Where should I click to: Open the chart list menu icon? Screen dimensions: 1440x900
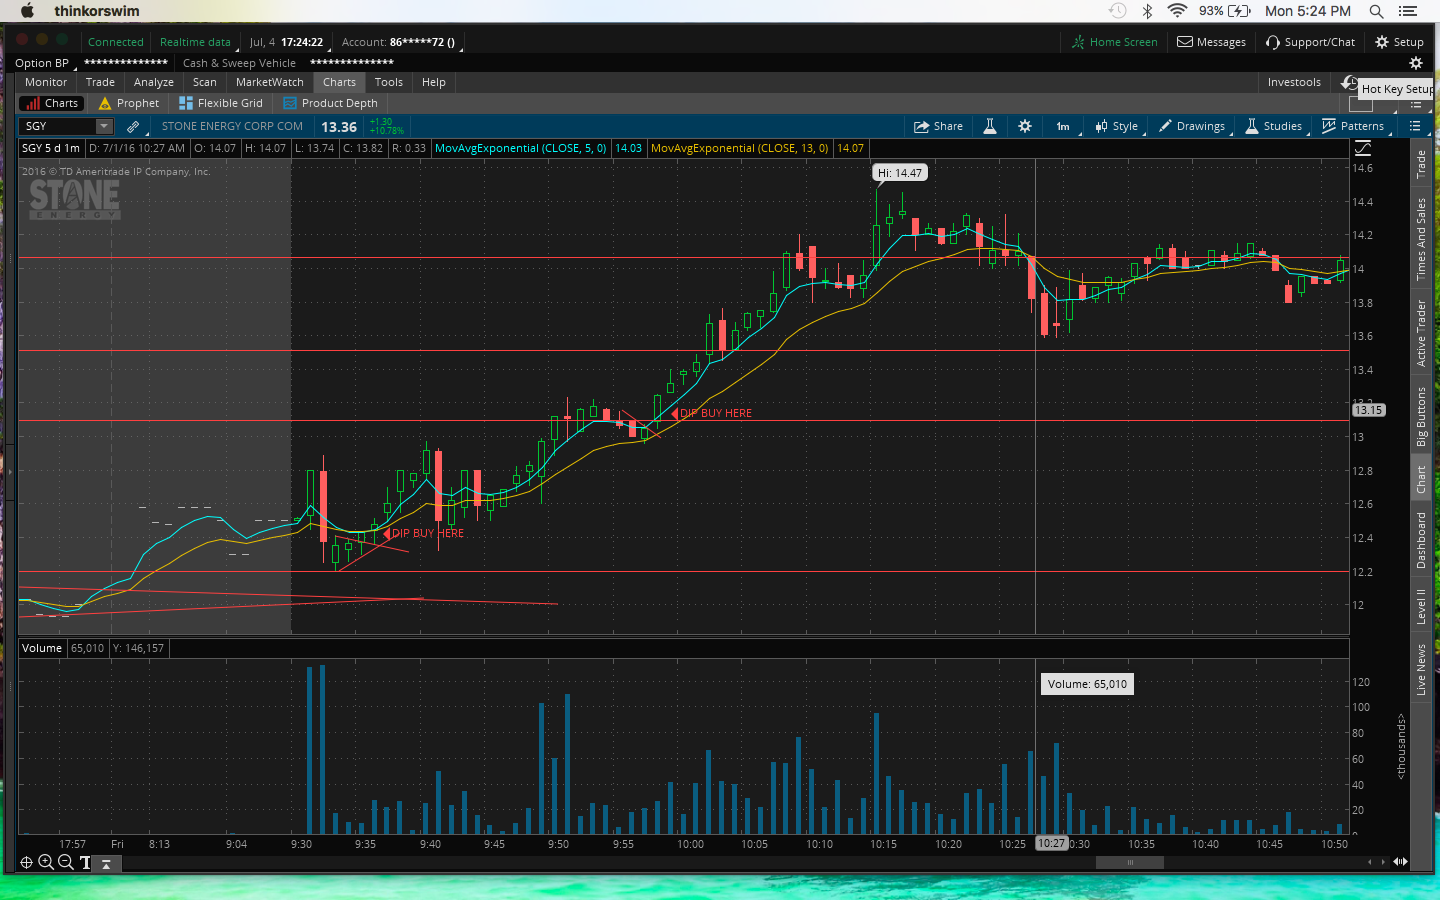pyautogui.click(x=1415, y=126)
